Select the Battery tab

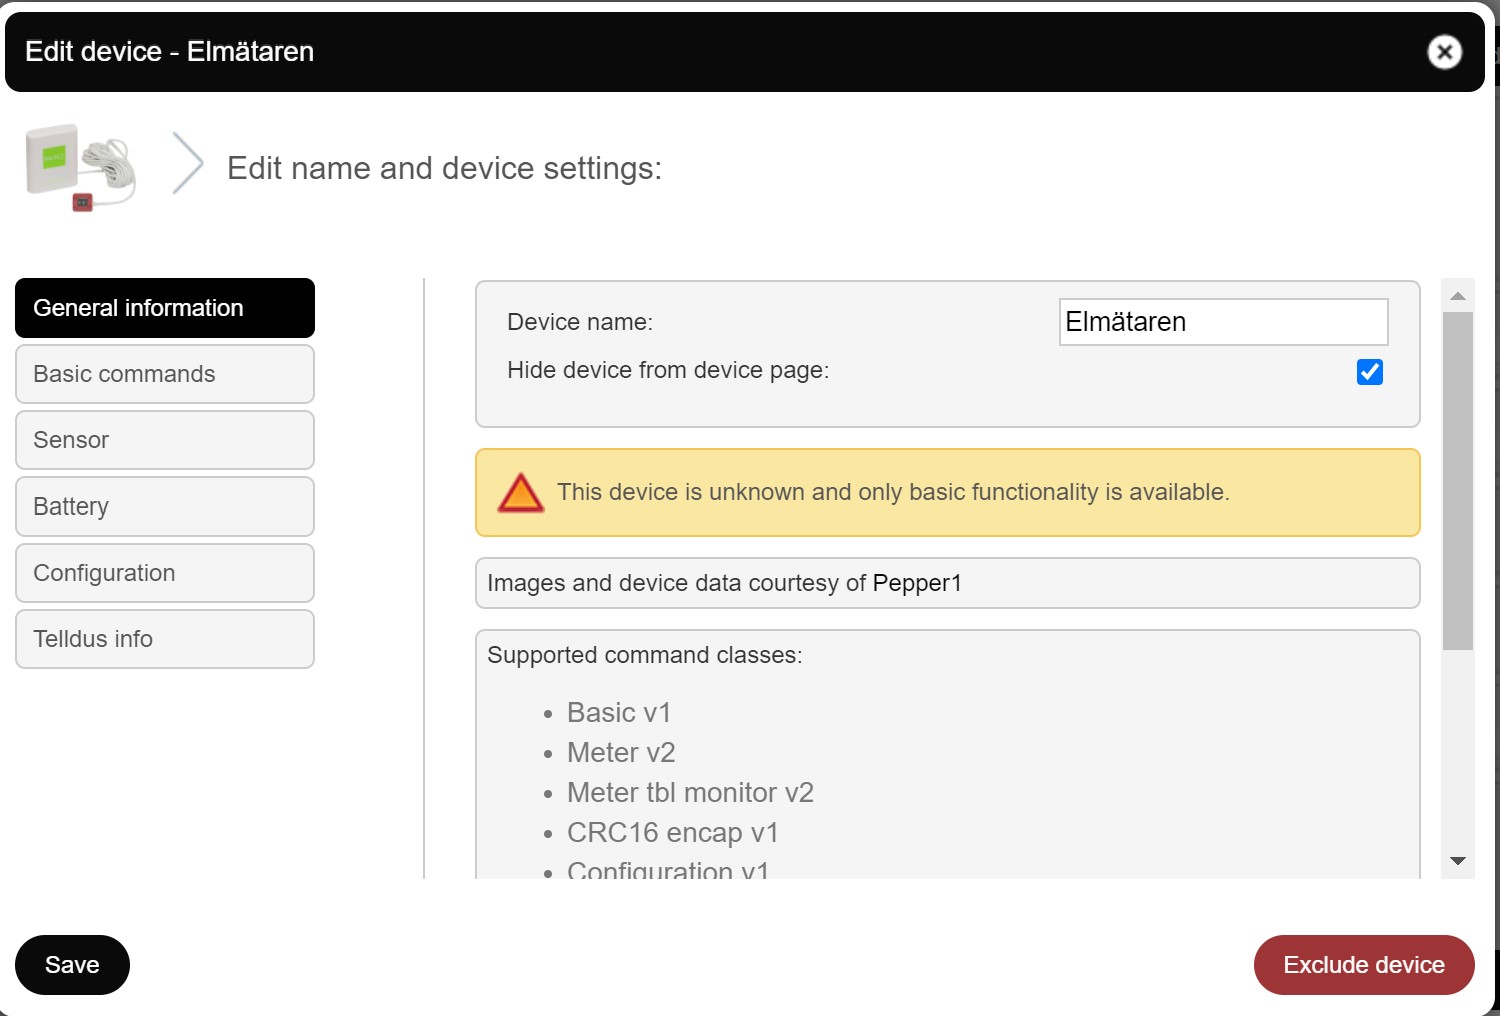(x=165, y=506)
